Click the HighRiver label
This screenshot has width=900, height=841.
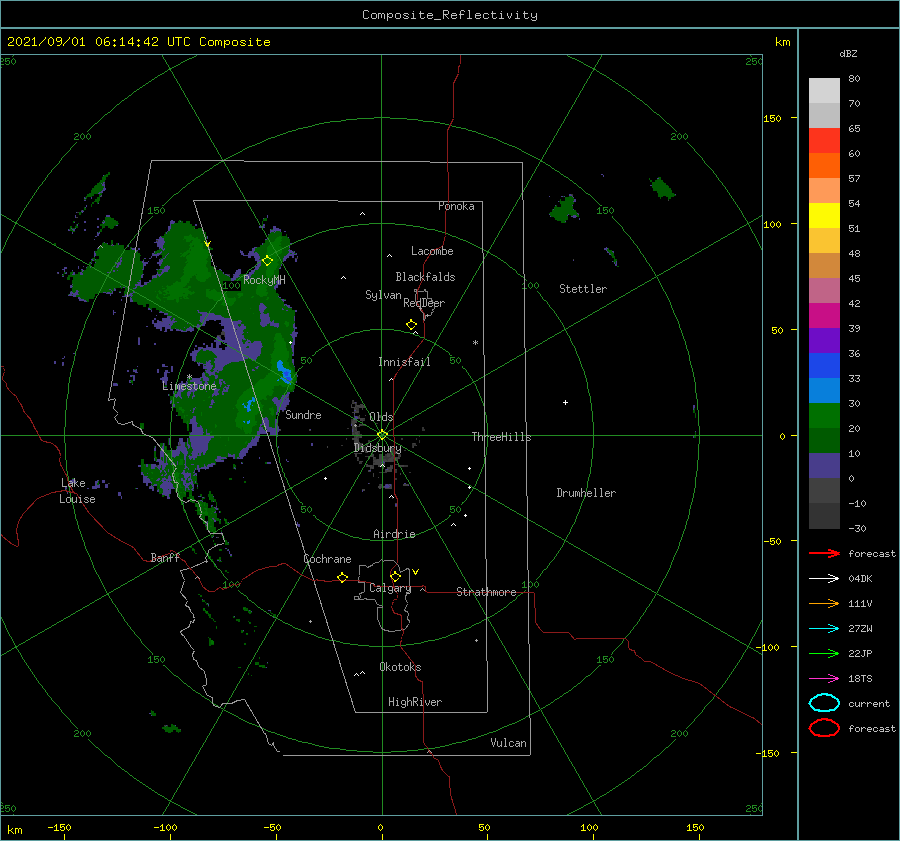pyautogui.click(x=415, y=702)
